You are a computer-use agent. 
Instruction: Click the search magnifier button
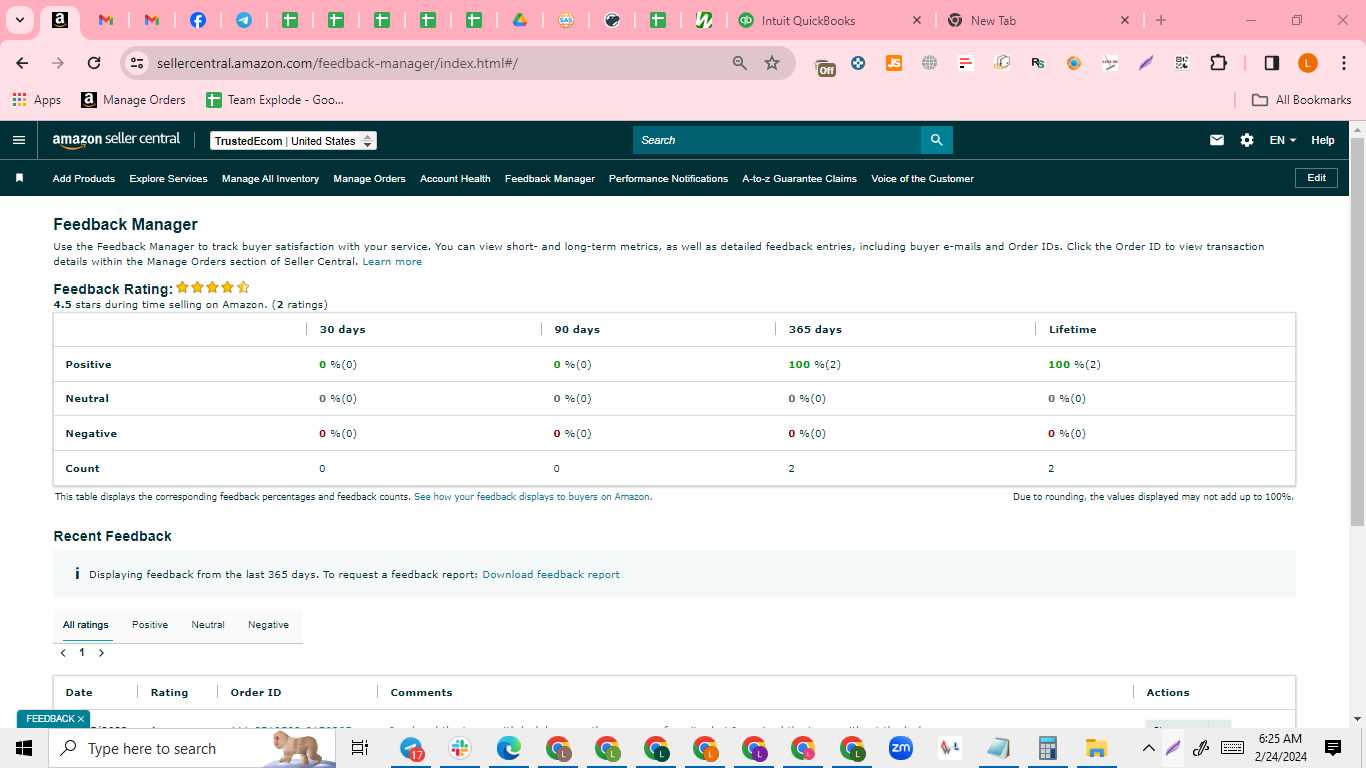(937, 140)
